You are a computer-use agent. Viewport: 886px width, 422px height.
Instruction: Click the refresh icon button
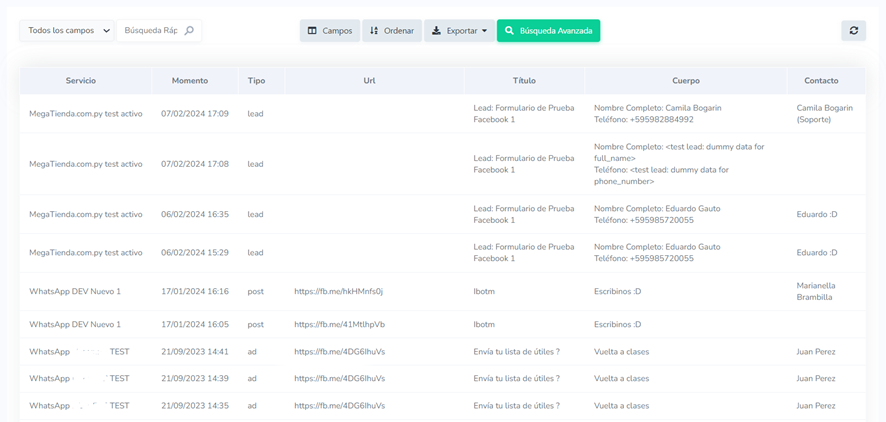coord(853,31)
